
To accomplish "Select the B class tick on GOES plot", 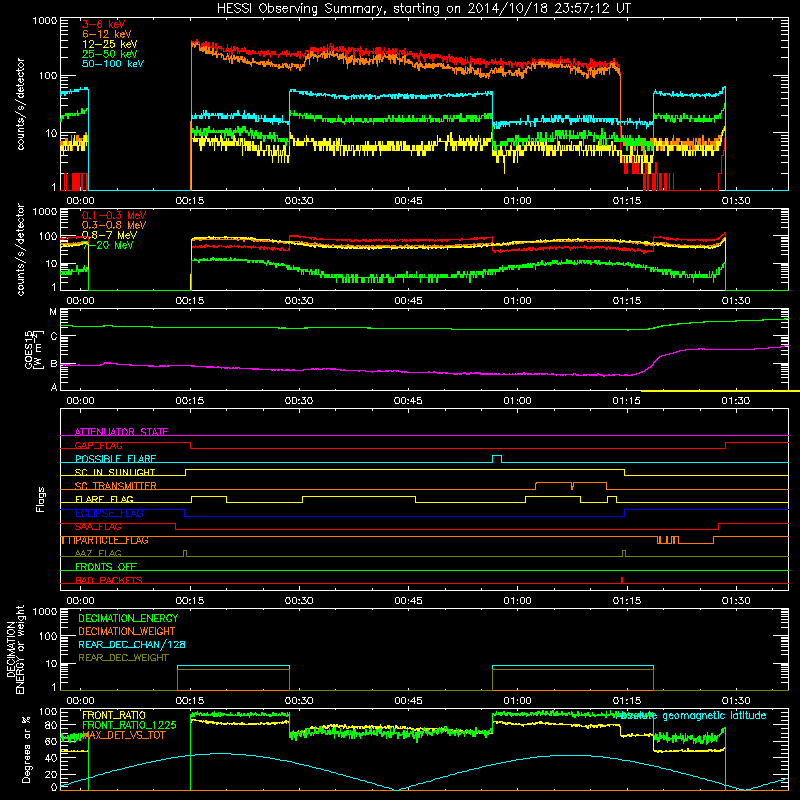I will tap(54, 364).
